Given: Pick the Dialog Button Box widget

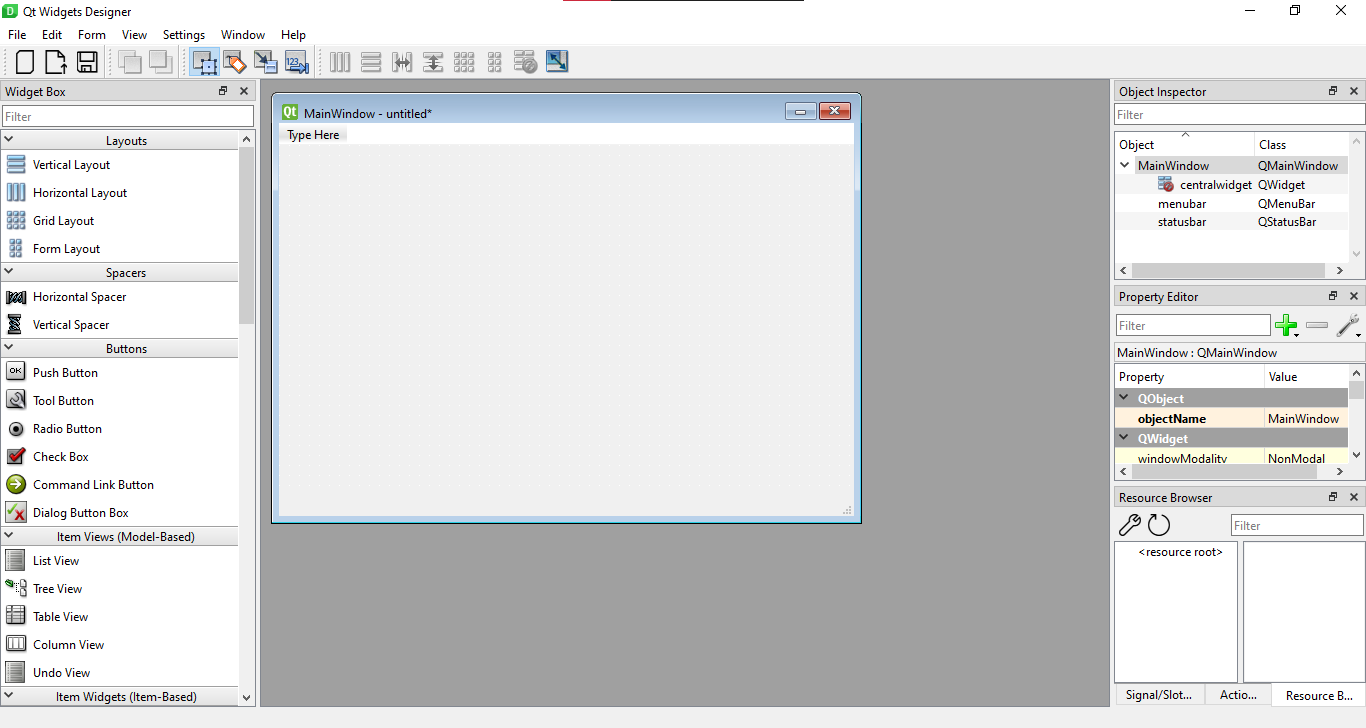Looking at the screenshot, I should pyautogui.click(x=80, y=513).
